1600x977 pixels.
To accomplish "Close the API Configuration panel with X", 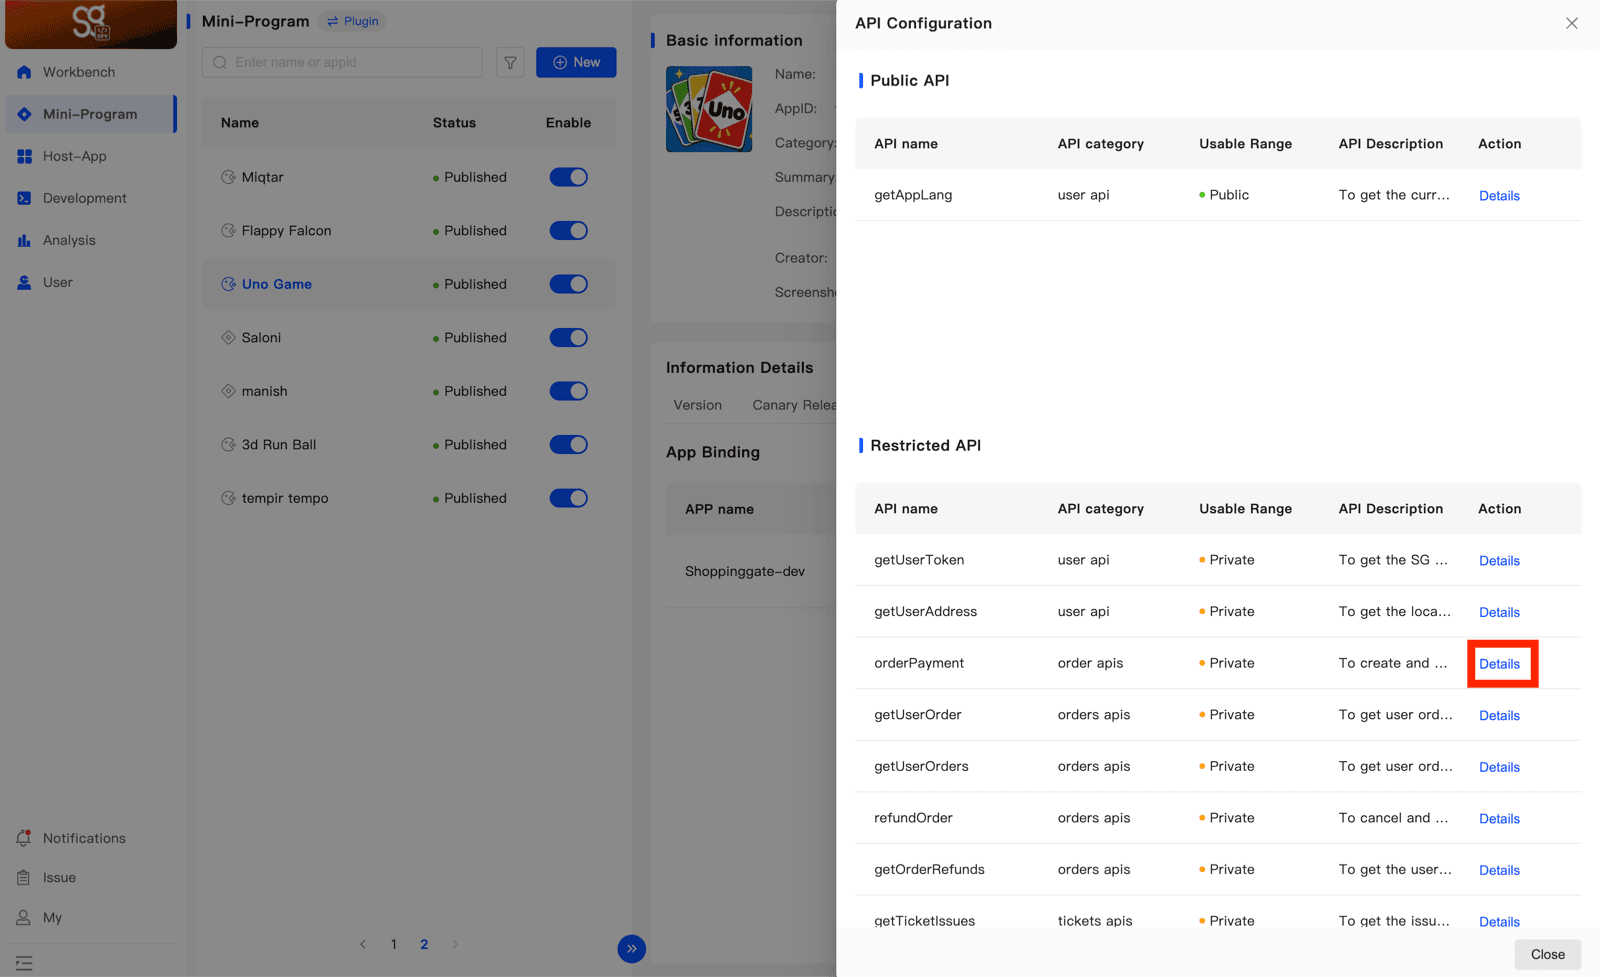I will 1572,23.
